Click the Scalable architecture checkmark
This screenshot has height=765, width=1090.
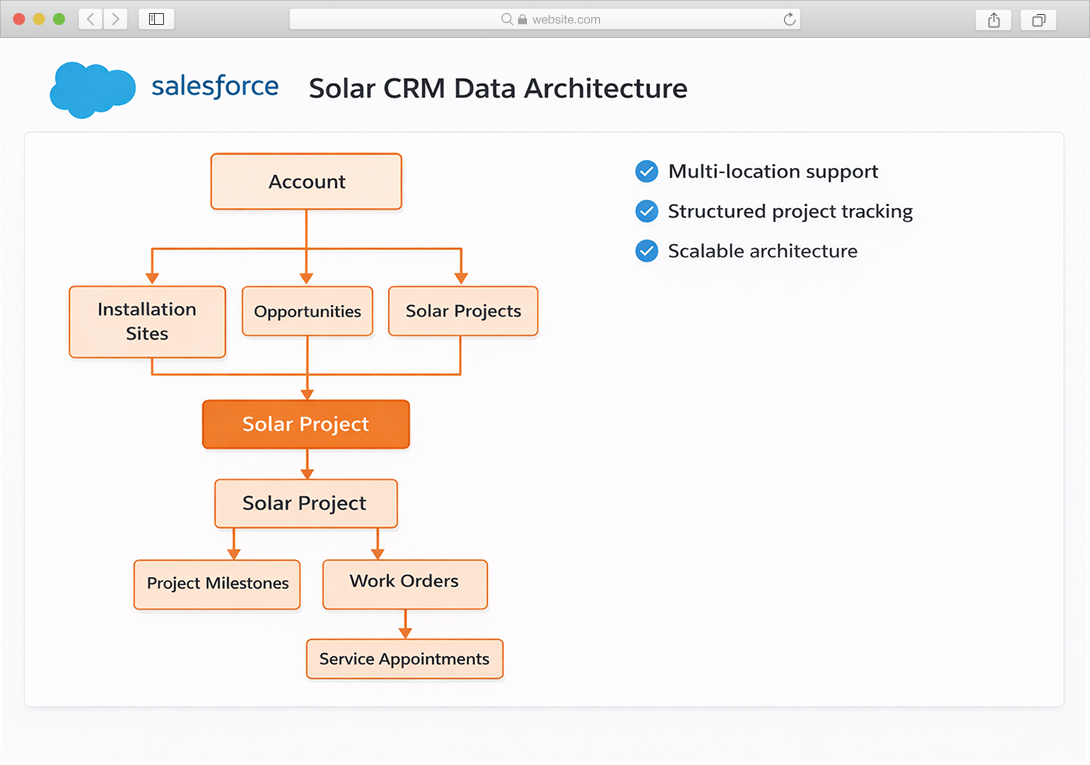pos(646,251)
